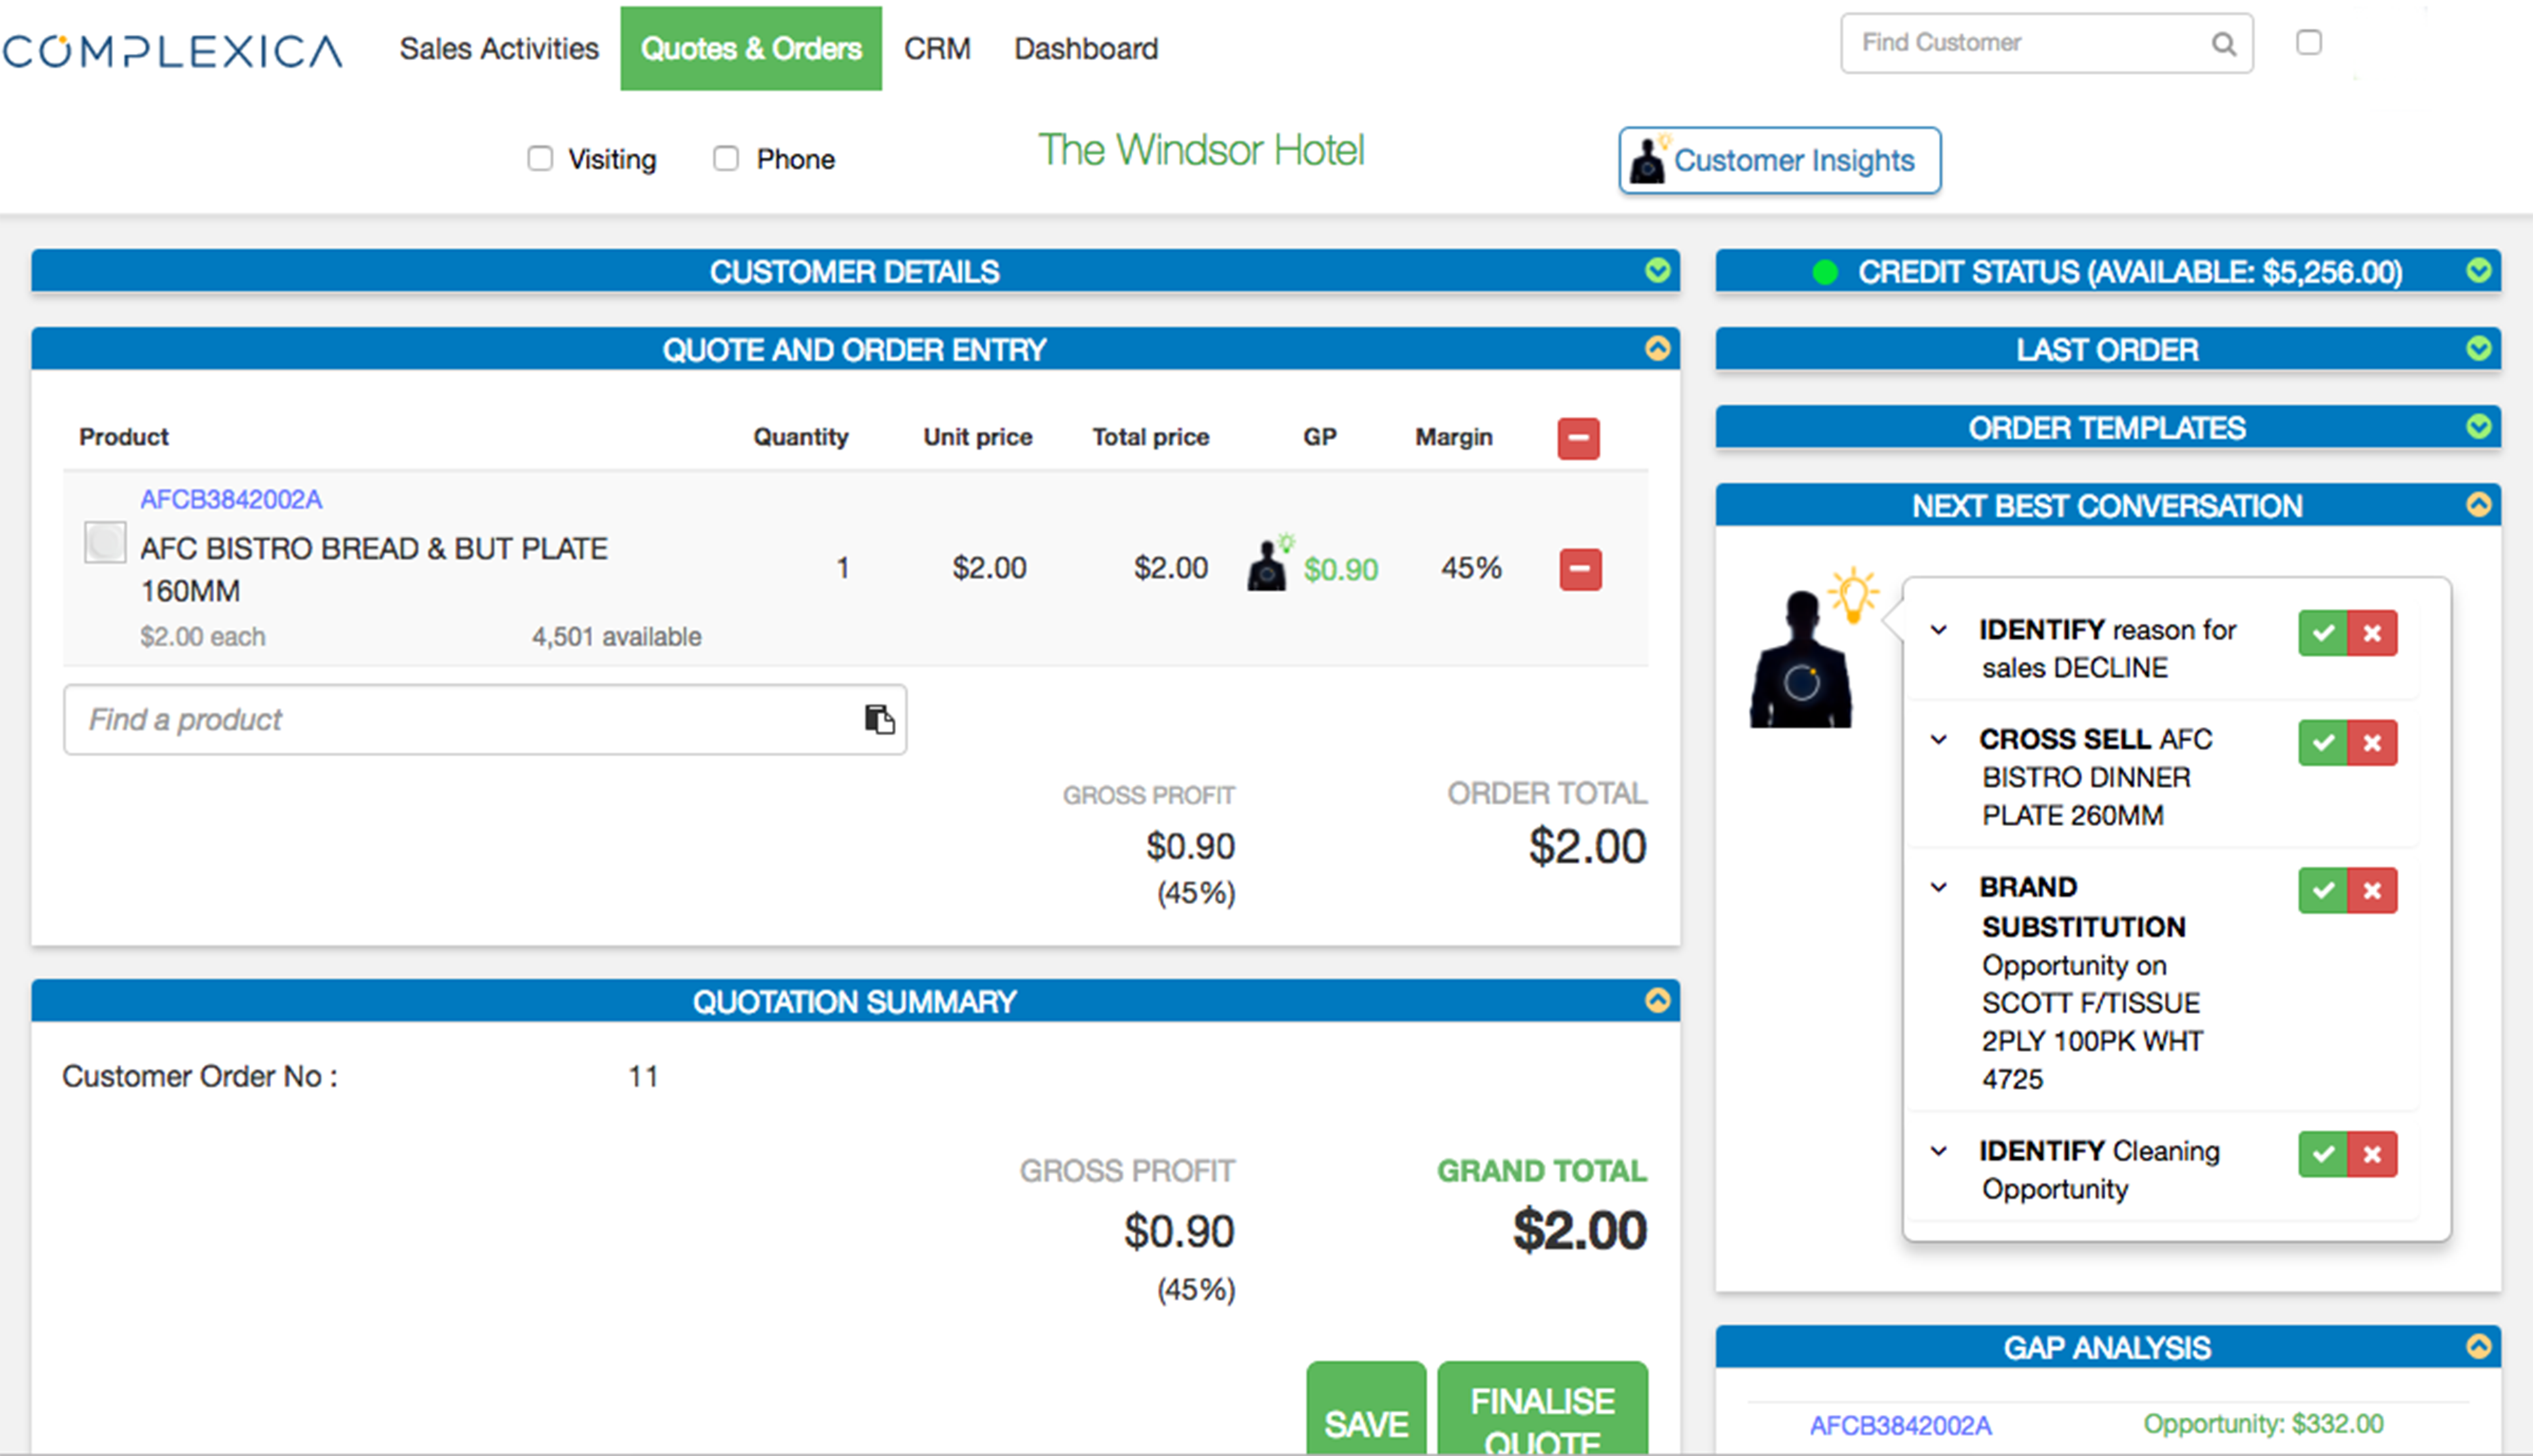This screenshot has width=2533, height=1456.
Task: Click the Product column header
Action: [124, 437]
